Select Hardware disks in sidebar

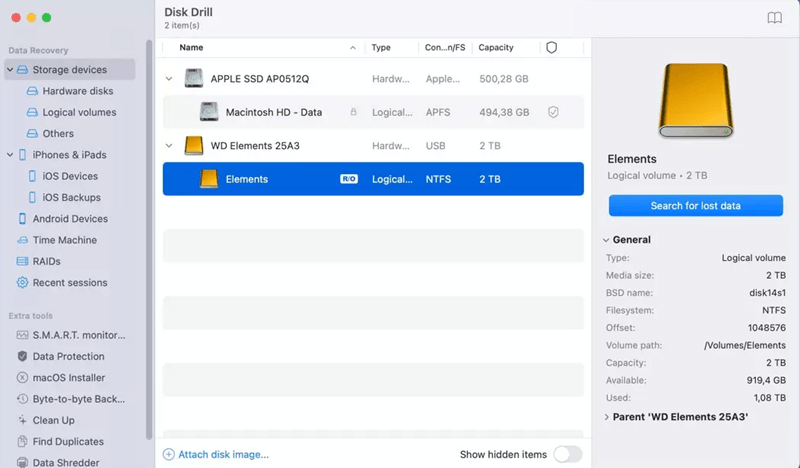[78, 91]
